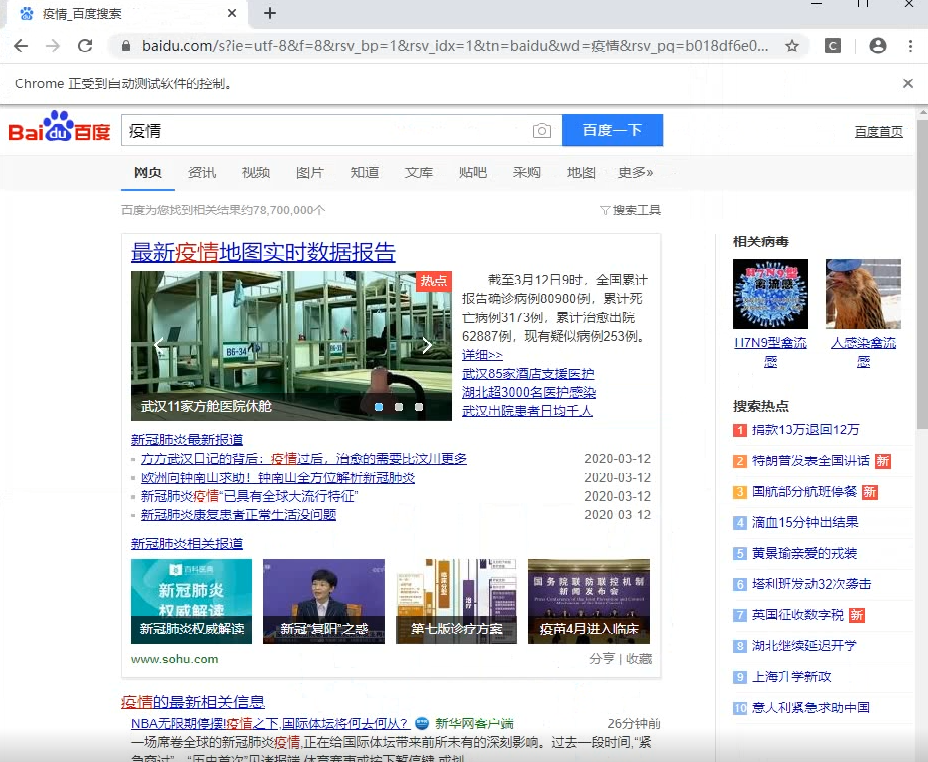Screen dimensions: 928x762
Task: Switch to the 文库 tab
Action: pos(418,173)
